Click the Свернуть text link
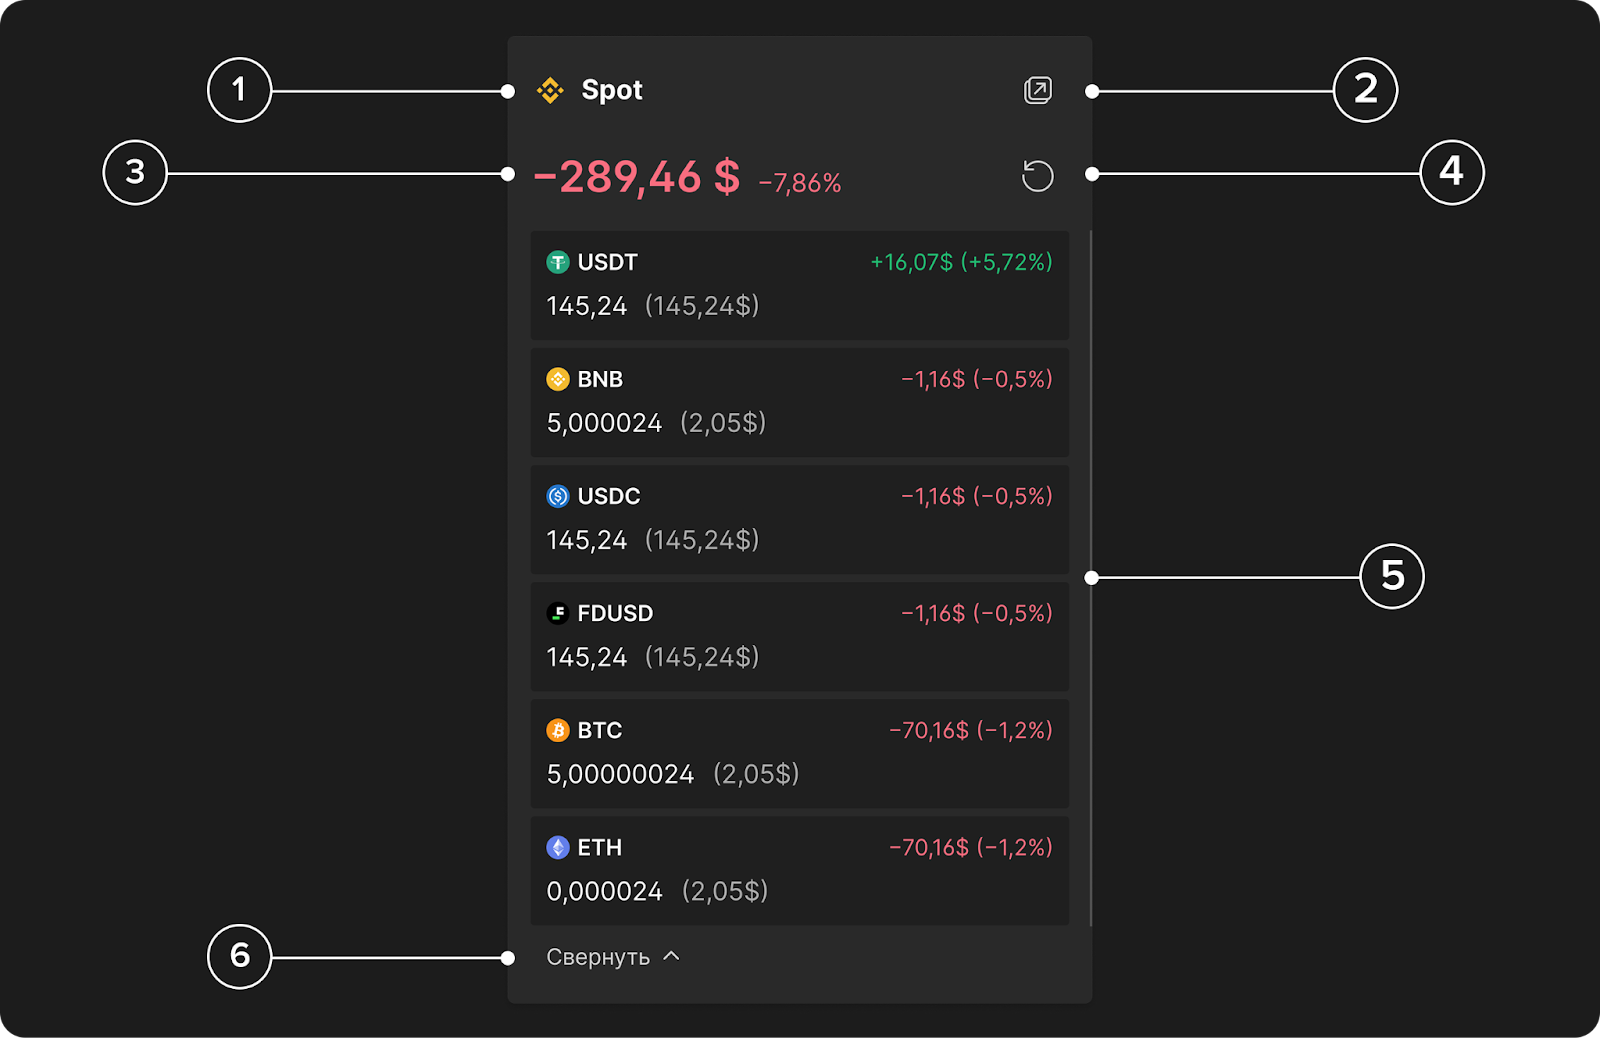Screen dimensions: 1600x1038 [x=598, y=957]
